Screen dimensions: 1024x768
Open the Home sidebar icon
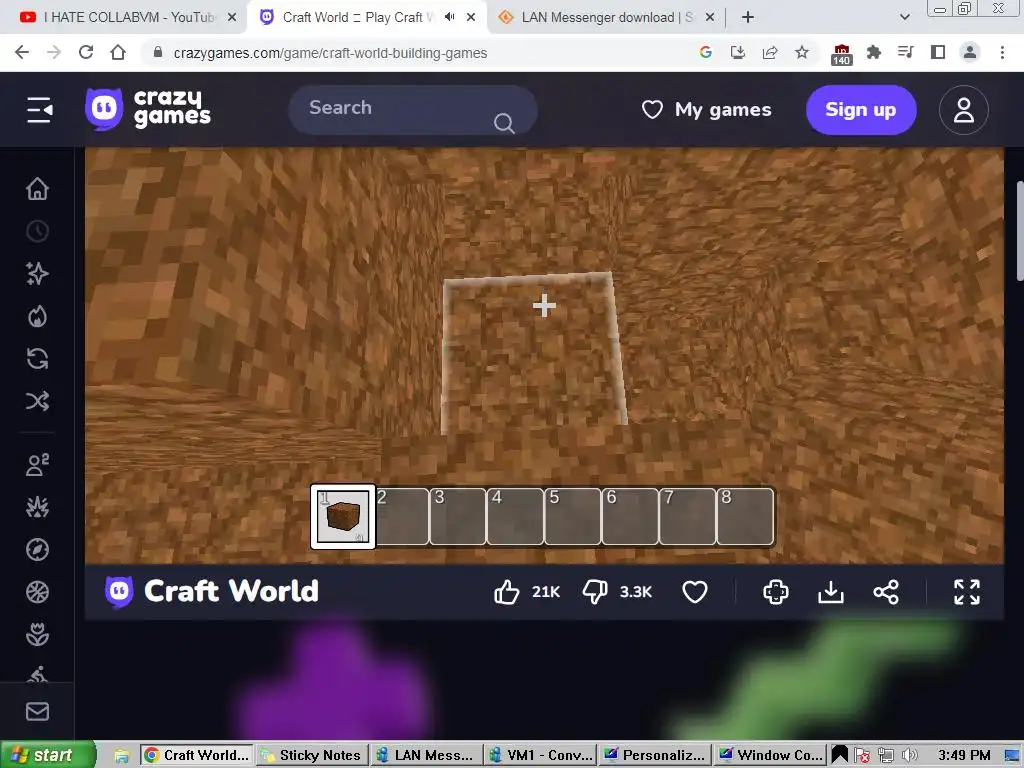pyautogui.click(x=37, y=189)
